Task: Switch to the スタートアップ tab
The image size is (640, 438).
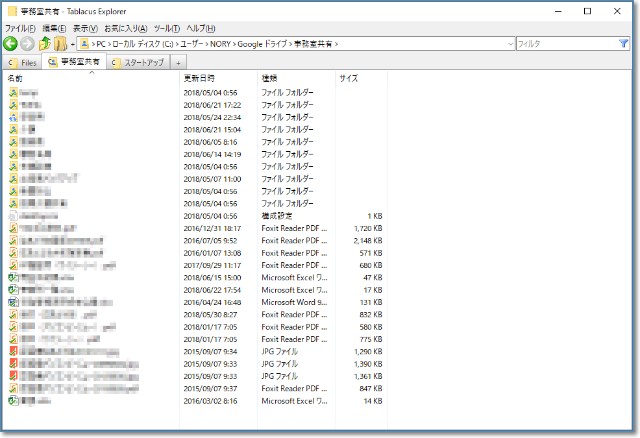Action: click(x=138, y=62)
